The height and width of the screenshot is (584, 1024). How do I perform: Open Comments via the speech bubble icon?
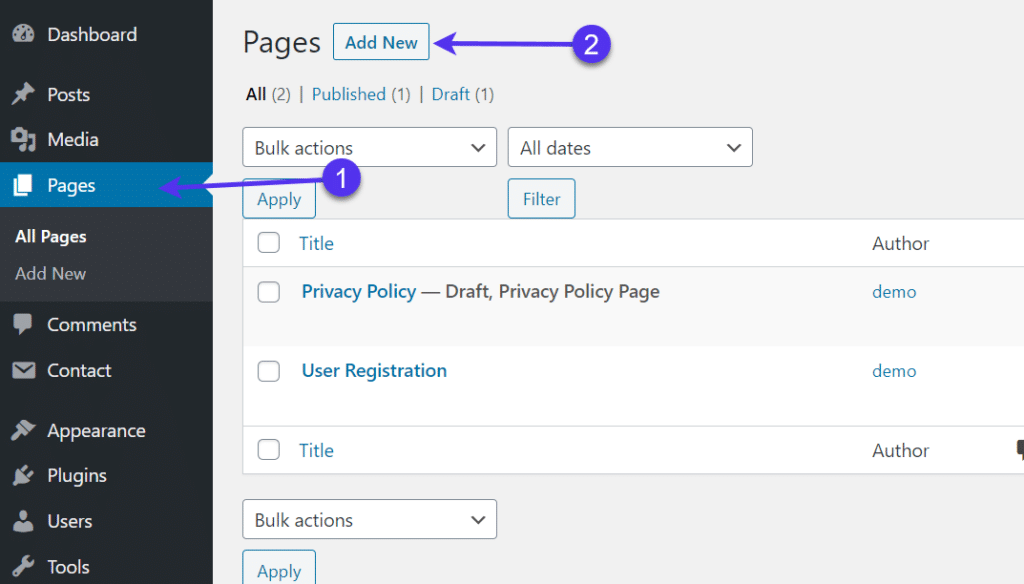point(24,324)
